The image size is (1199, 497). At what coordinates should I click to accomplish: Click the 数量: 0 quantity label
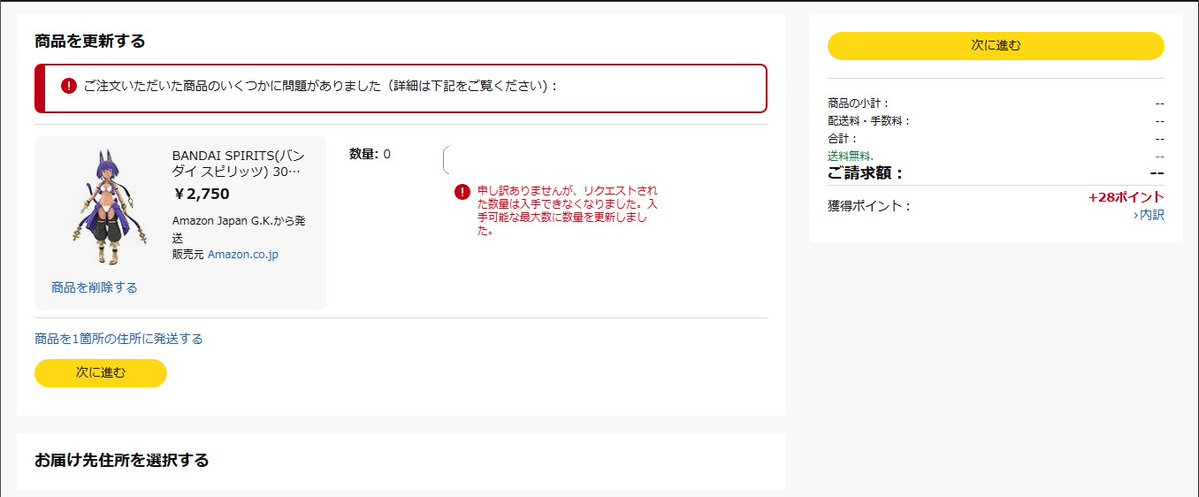click(x=370, y=154)
